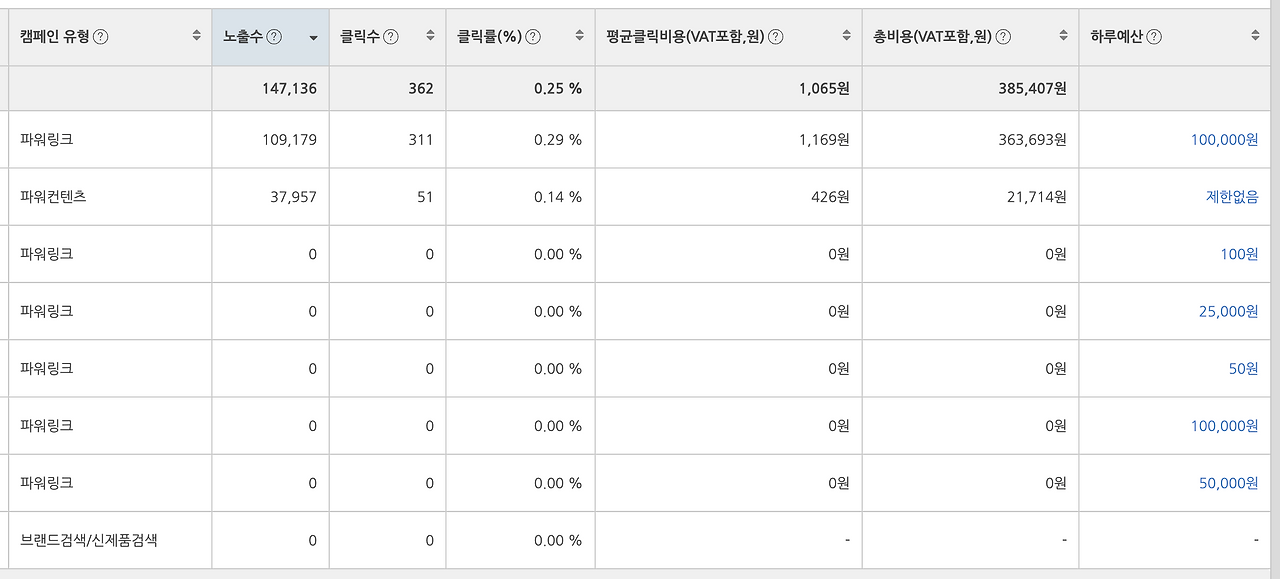
Task: Toggle sort order for 클릭수 column
Action: pyautogui.click(x=431, y=33)
